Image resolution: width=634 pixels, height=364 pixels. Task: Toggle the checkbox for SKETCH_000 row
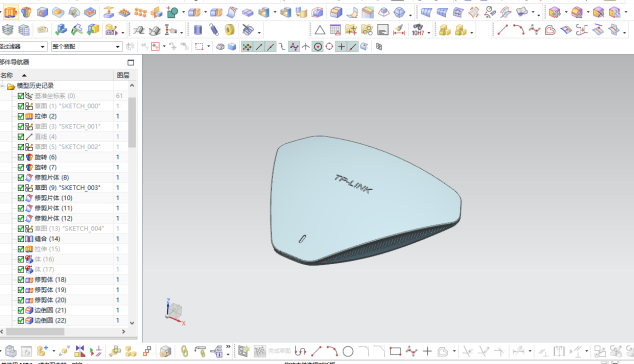(21, 106)
